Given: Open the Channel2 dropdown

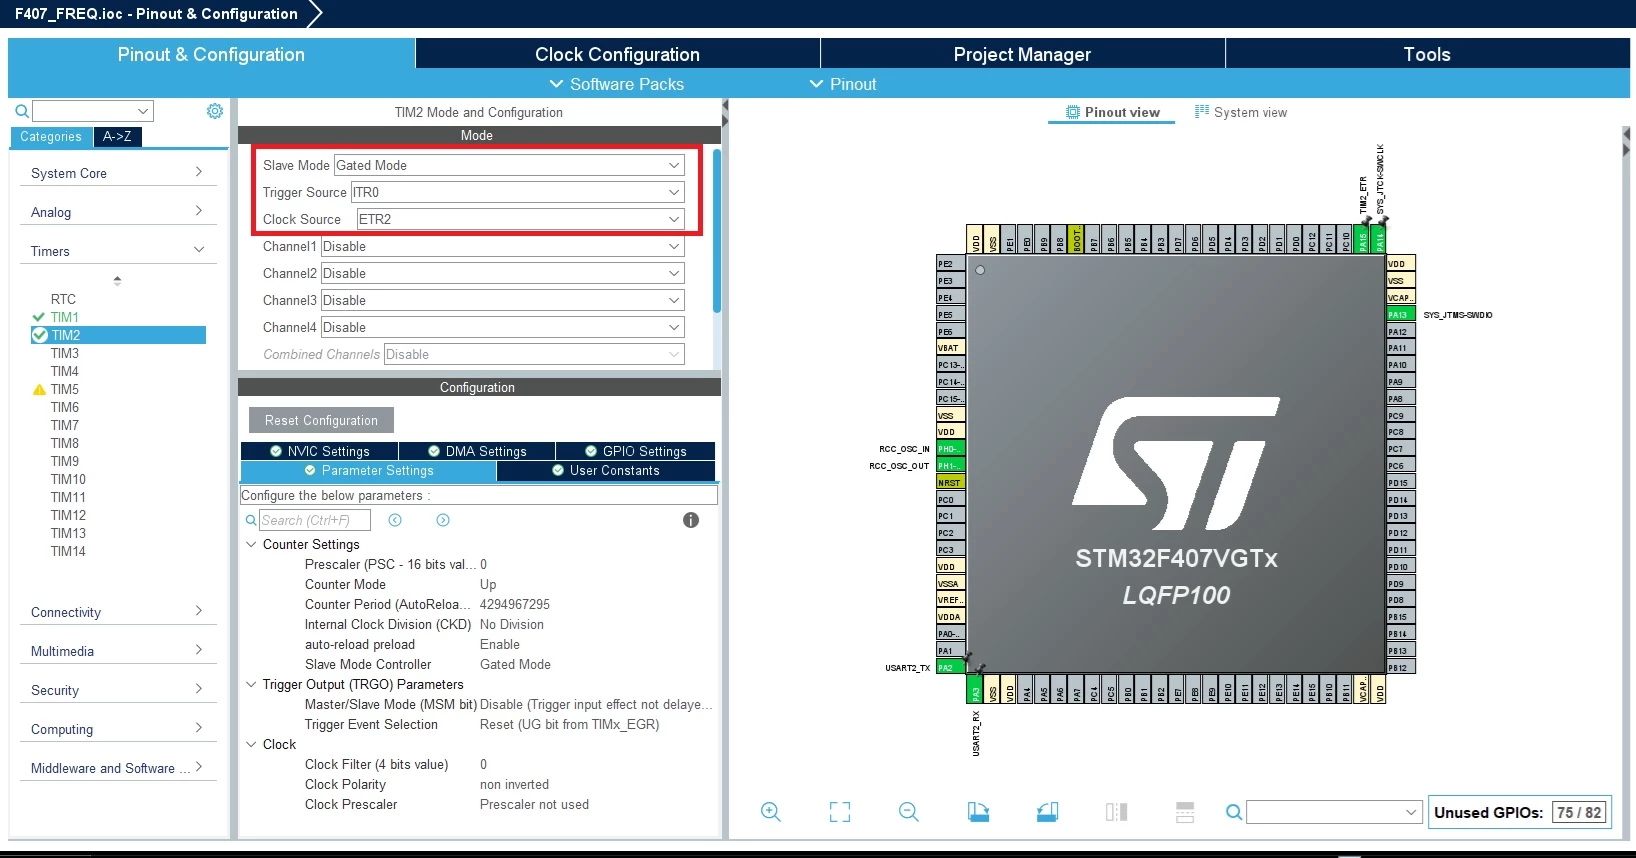Looking at the screenshot, I should (503, 273).
